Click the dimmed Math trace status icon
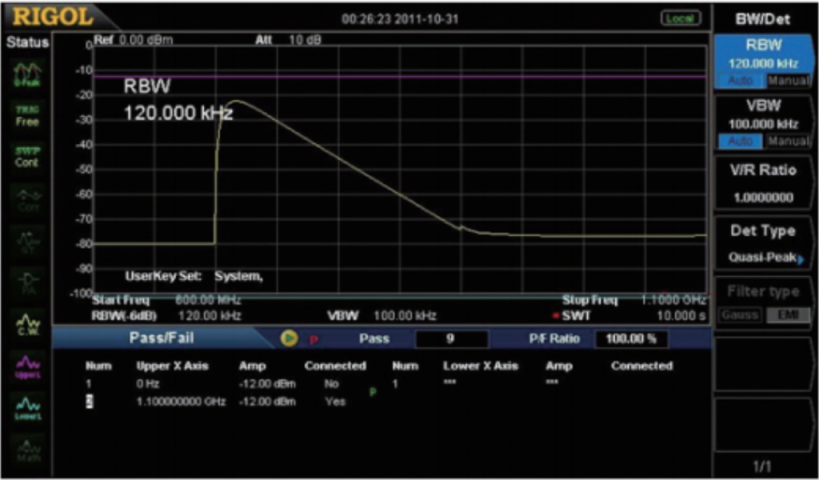 (28, 450)
